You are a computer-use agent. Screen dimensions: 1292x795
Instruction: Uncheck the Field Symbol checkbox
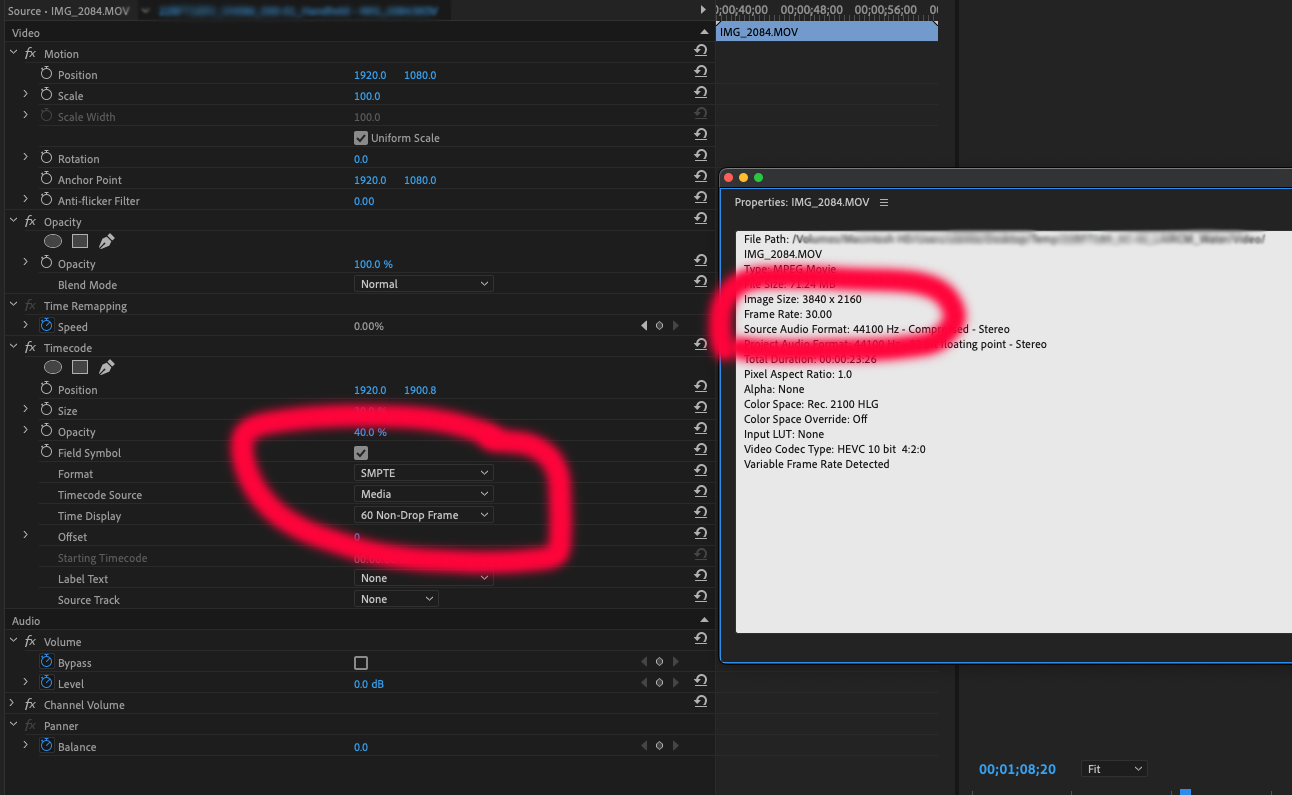(x=361, y=452)
